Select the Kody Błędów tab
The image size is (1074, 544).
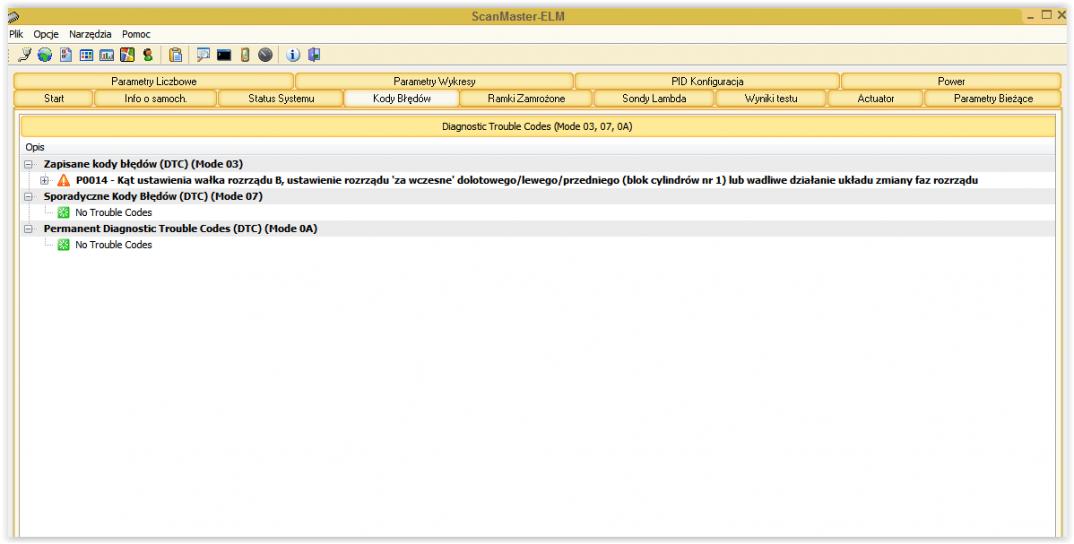[x=402, y=99]
